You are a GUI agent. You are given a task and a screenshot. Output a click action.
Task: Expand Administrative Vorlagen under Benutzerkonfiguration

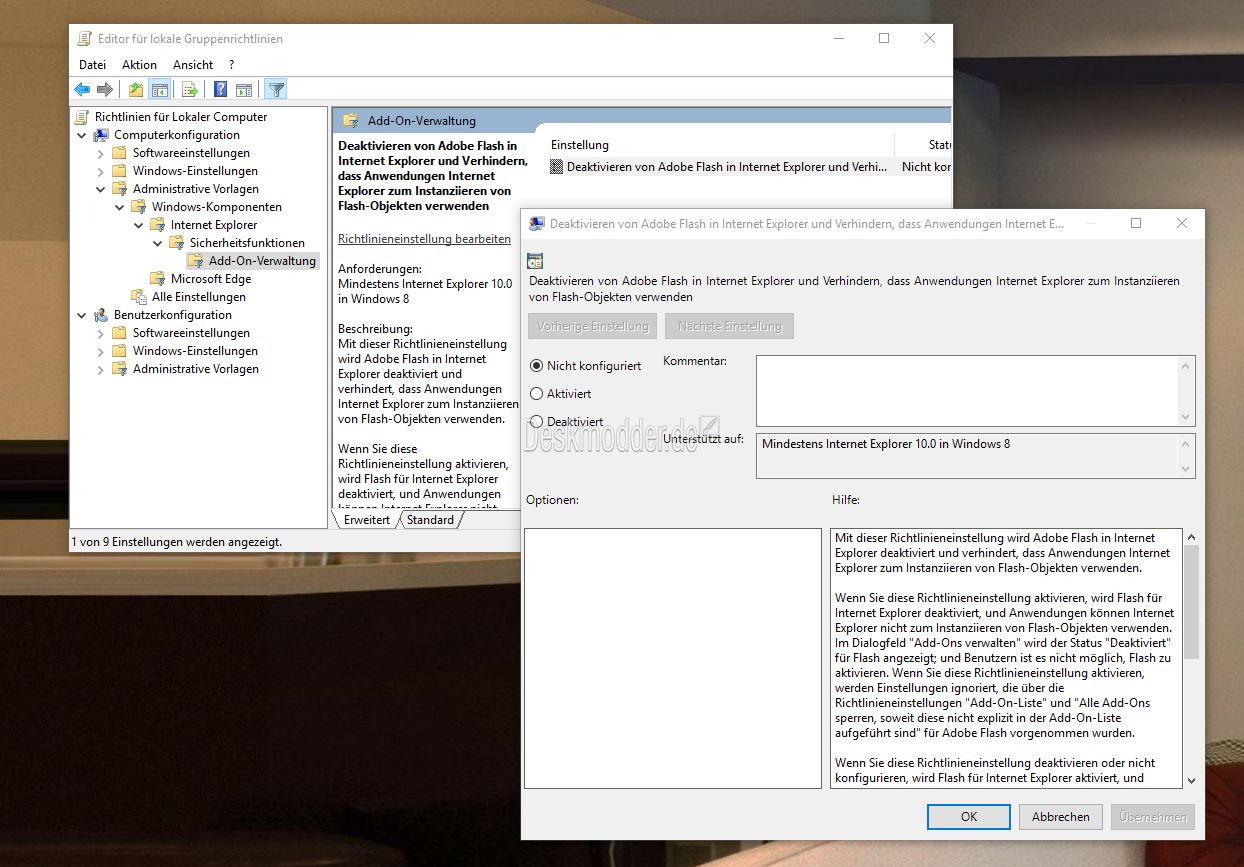101,369
